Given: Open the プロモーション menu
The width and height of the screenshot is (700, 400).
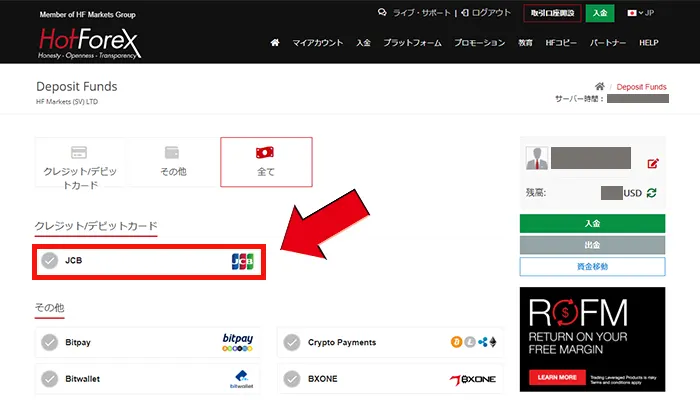Looking at the screenshot, I should tap(479, 43).
